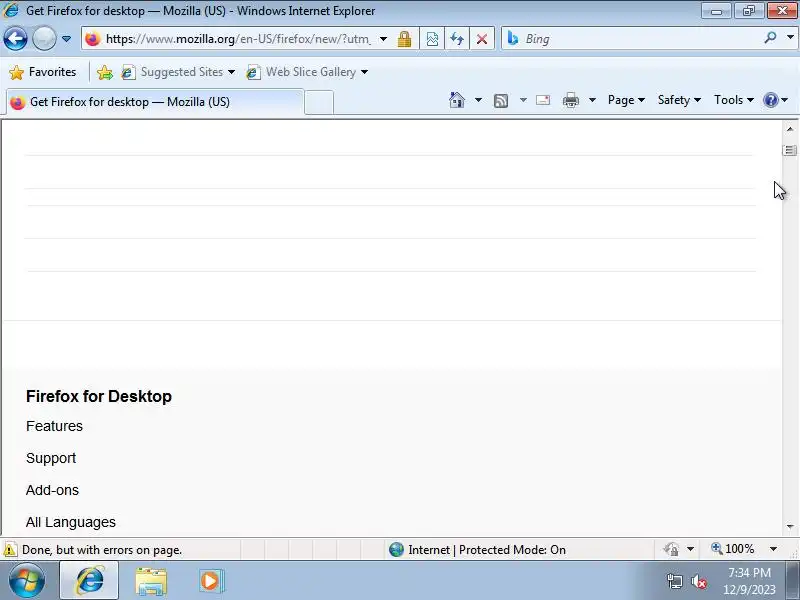
Task: Click into the Bing search box
Action: 642,39
